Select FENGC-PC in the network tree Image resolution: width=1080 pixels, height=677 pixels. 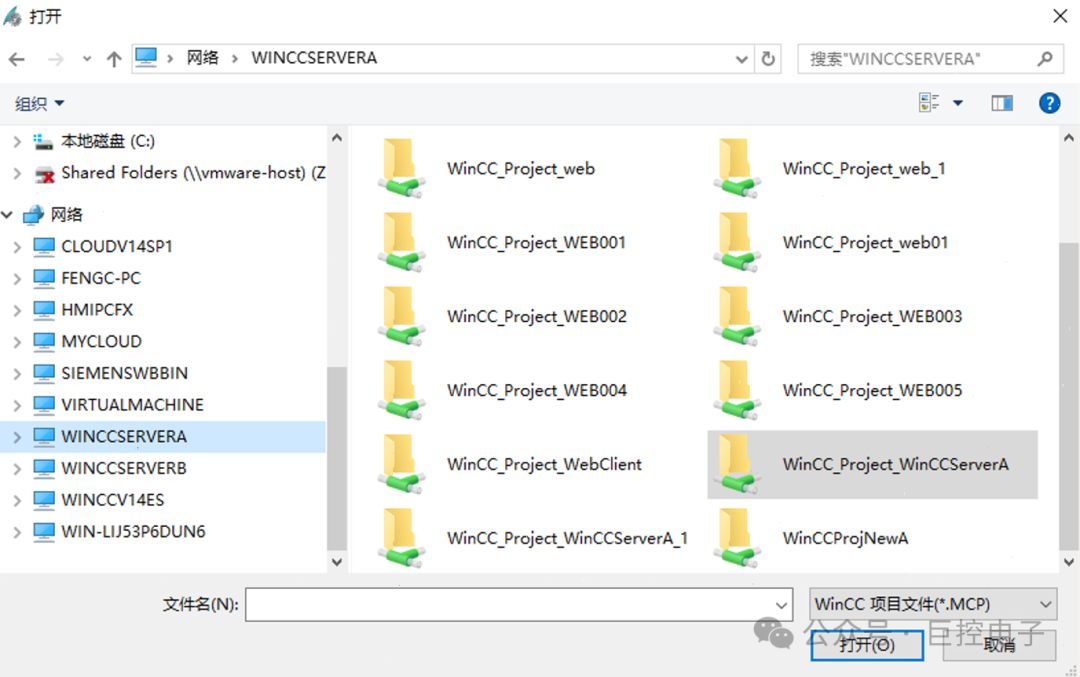click(101, 278)
